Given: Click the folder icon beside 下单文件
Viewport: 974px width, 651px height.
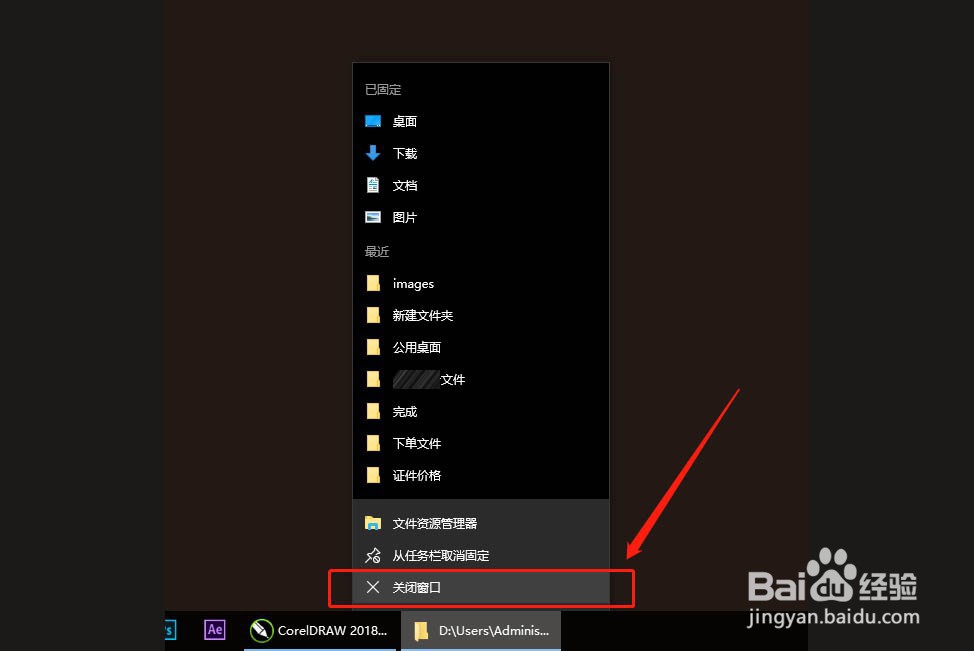Looking at the screenshot, I should coord(373,443).
